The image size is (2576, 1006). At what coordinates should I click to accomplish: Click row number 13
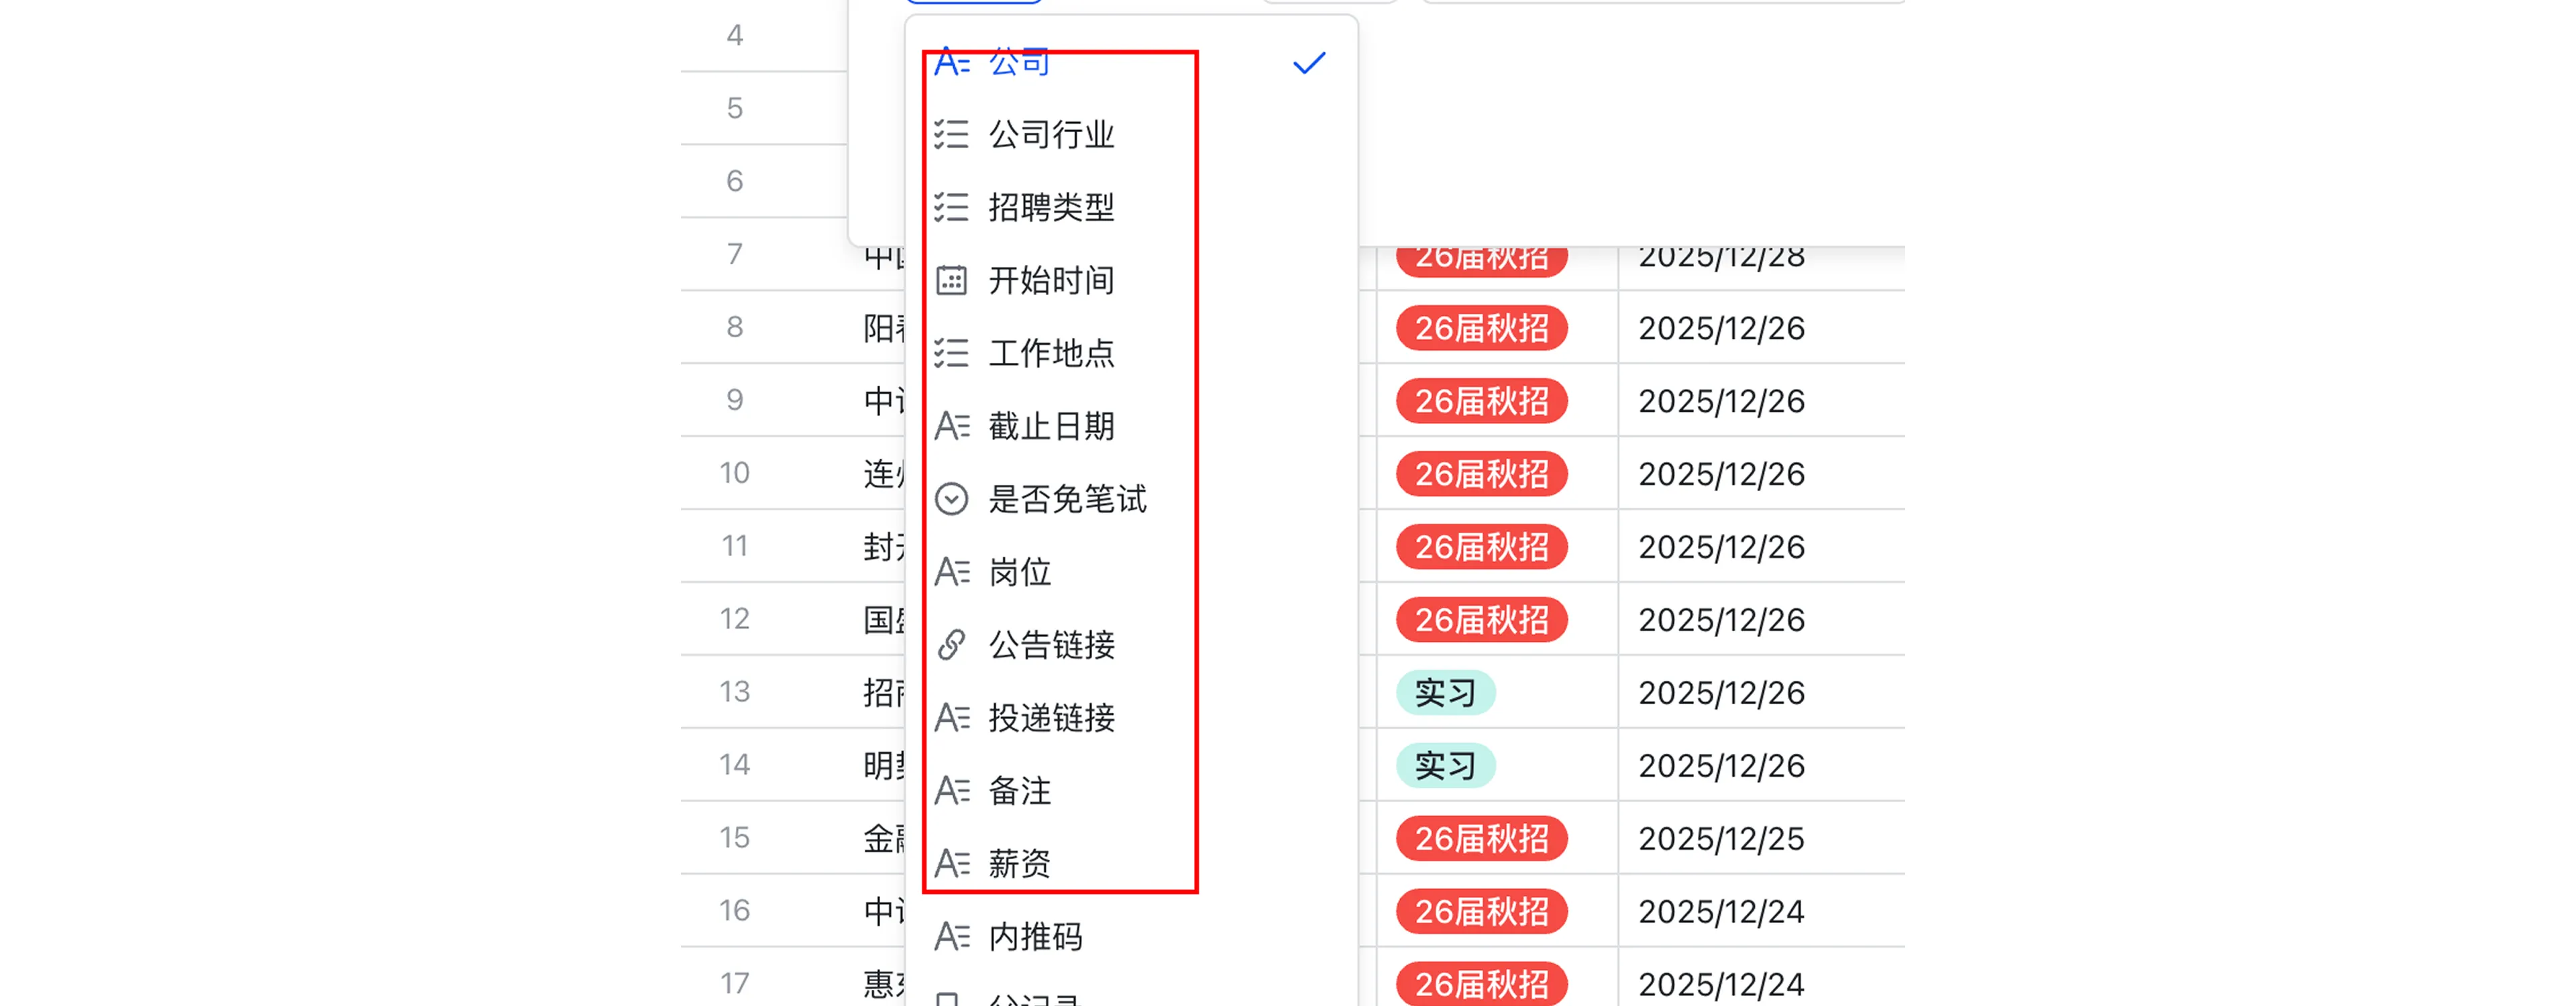[735, 692]
